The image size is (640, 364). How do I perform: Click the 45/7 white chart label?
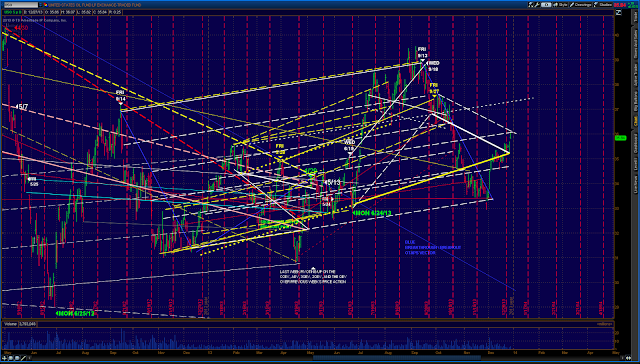[22, 107]
